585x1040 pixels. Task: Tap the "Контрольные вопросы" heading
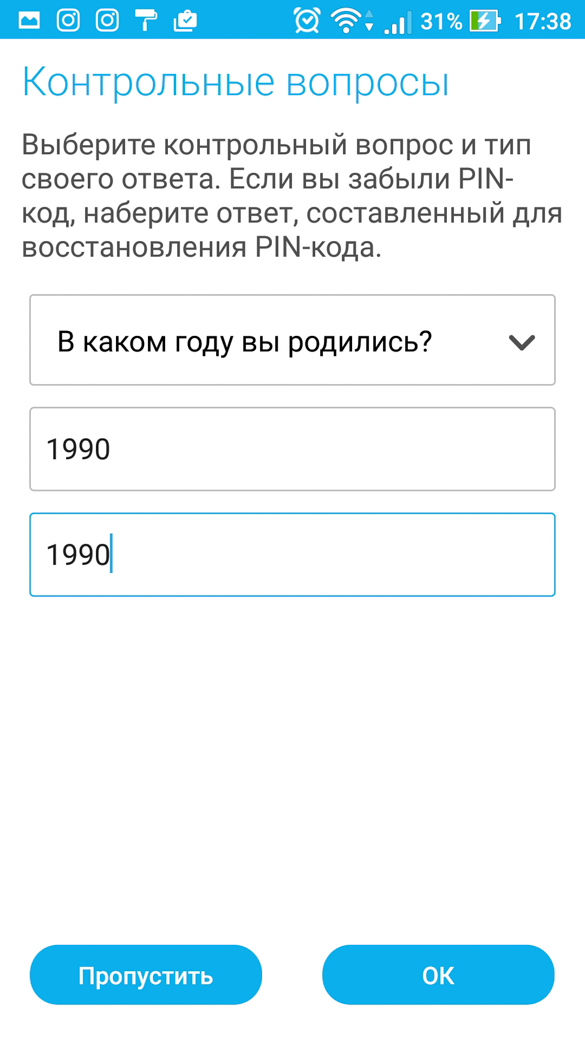236,82
